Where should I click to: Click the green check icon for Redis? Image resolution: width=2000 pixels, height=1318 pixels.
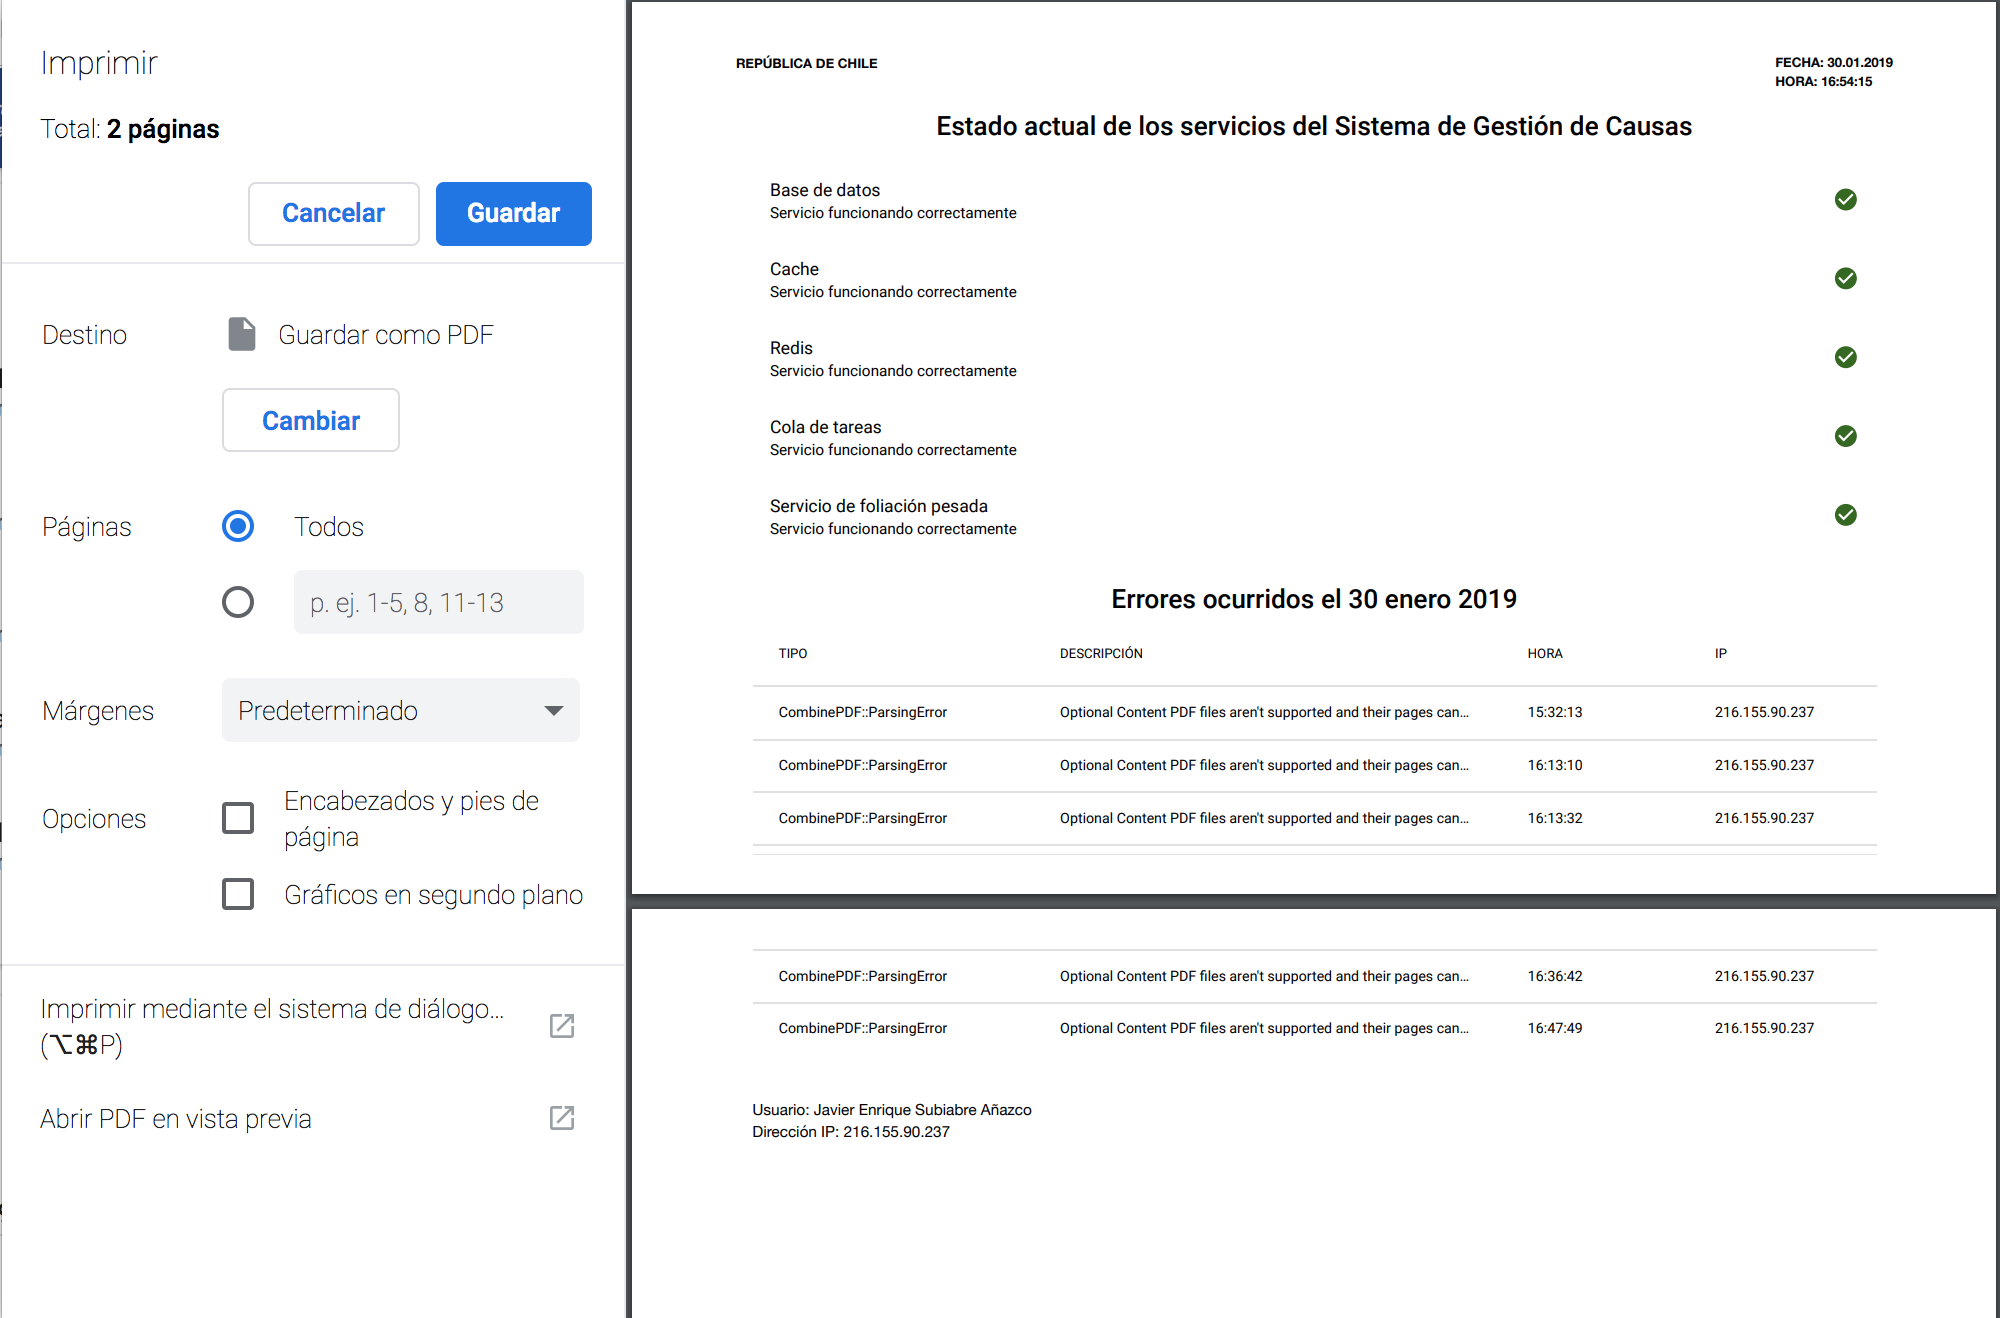click(x=1845, y=357)
